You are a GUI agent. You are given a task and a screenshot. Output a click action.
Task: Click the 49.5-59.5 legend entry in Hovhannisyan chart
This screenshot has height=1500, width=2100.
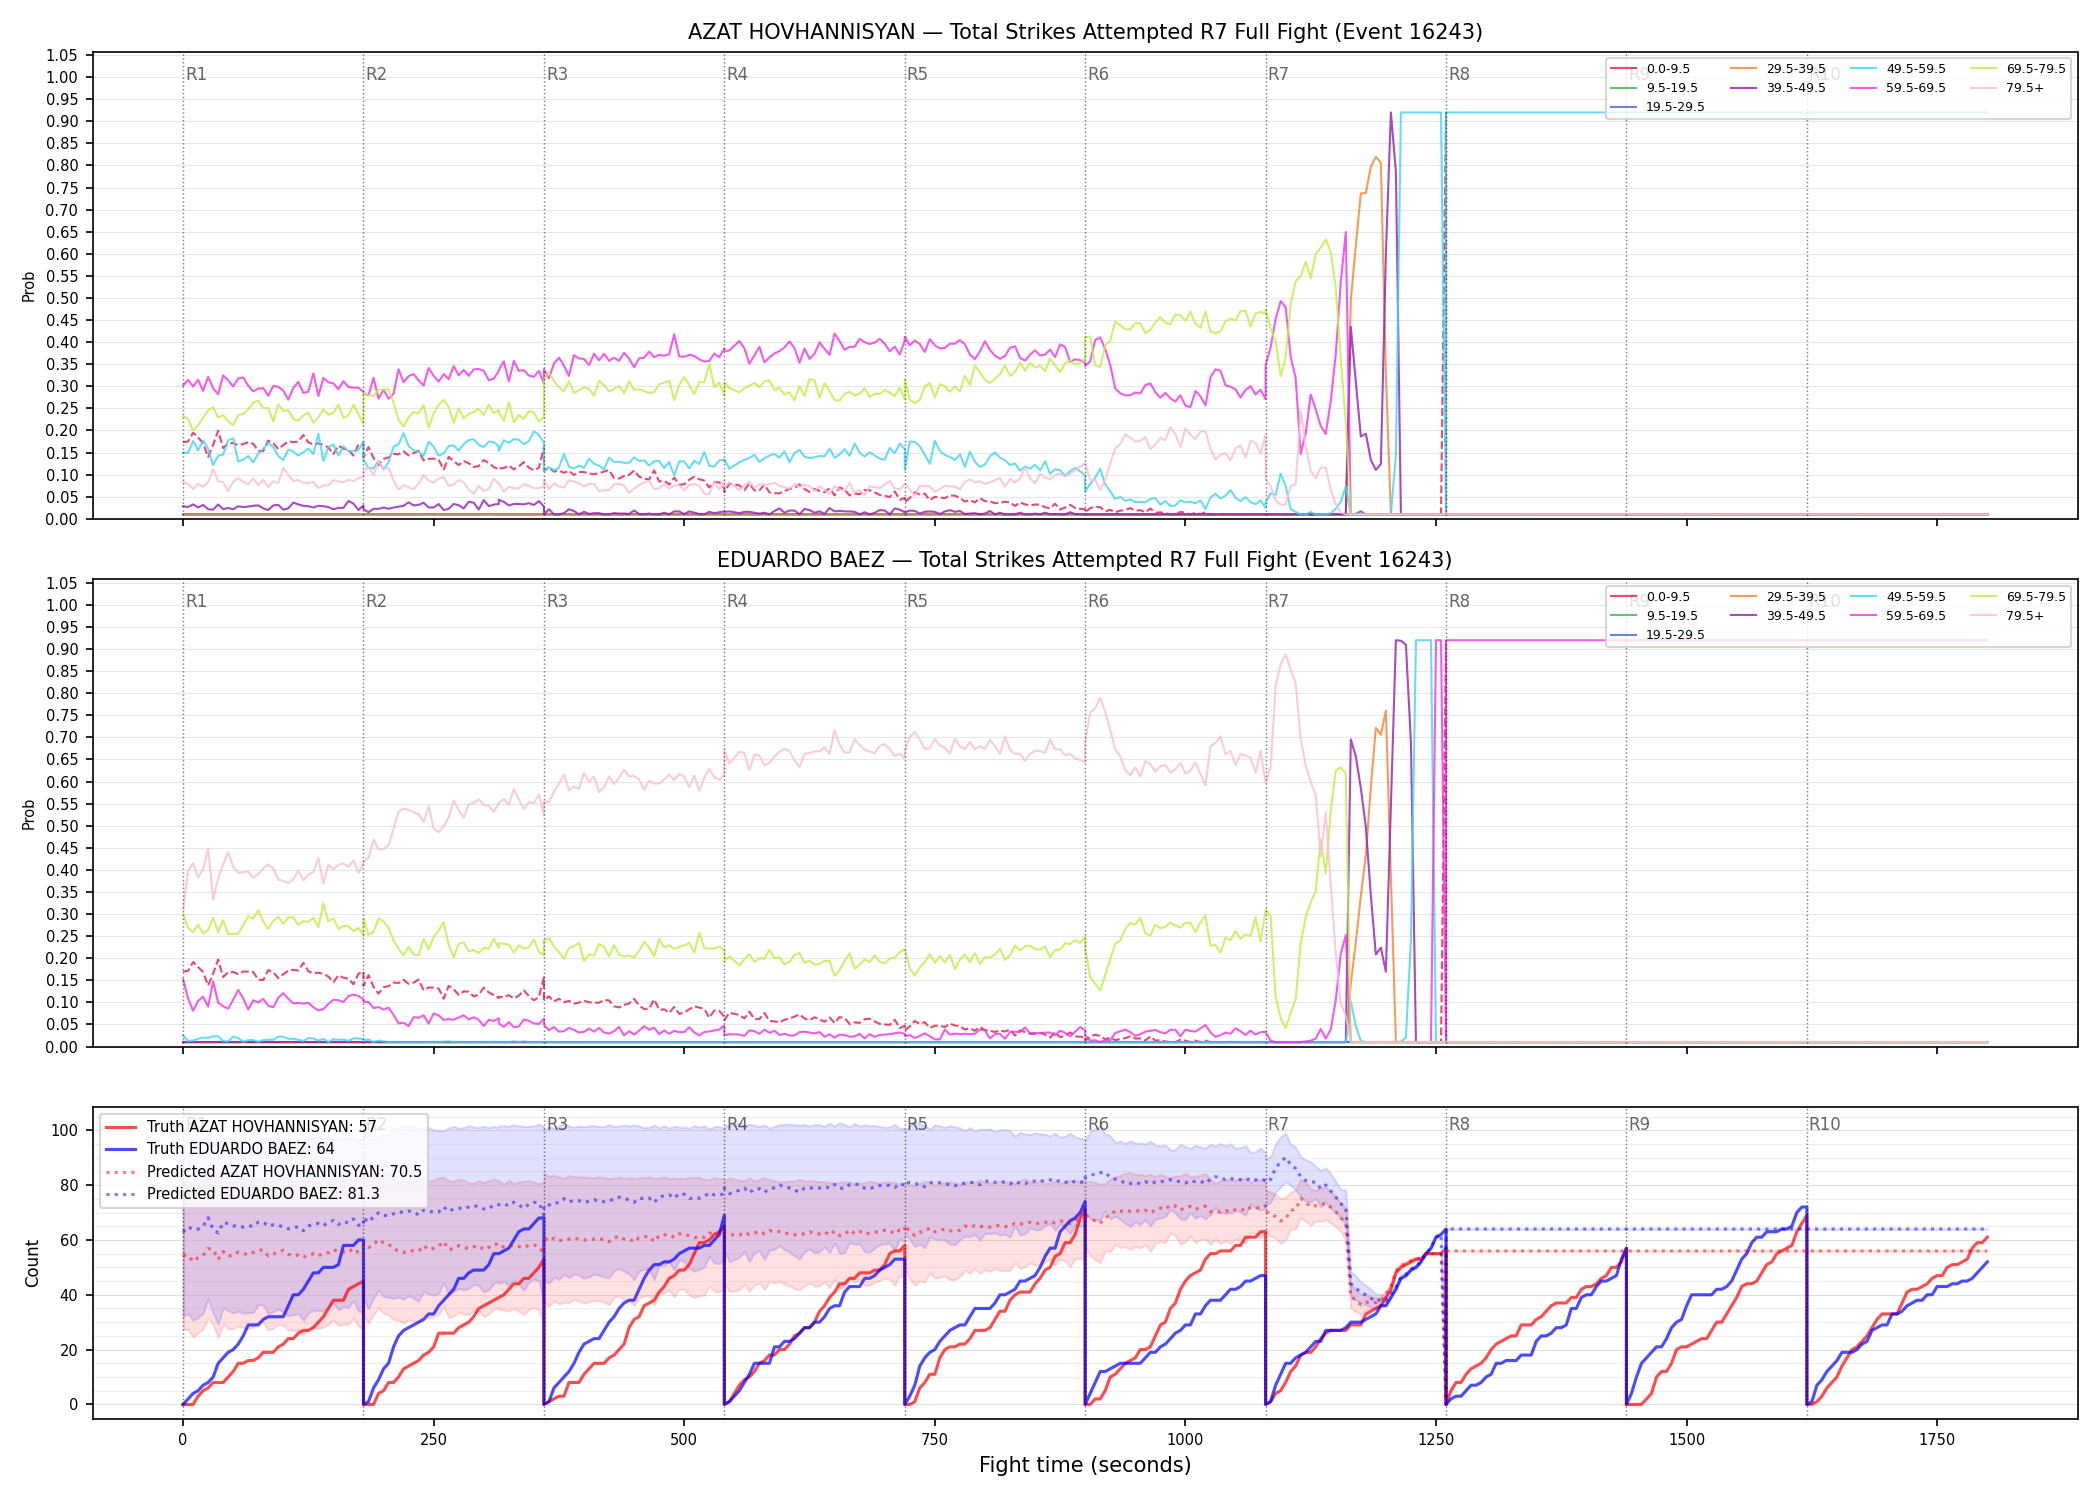(1898, 69)
